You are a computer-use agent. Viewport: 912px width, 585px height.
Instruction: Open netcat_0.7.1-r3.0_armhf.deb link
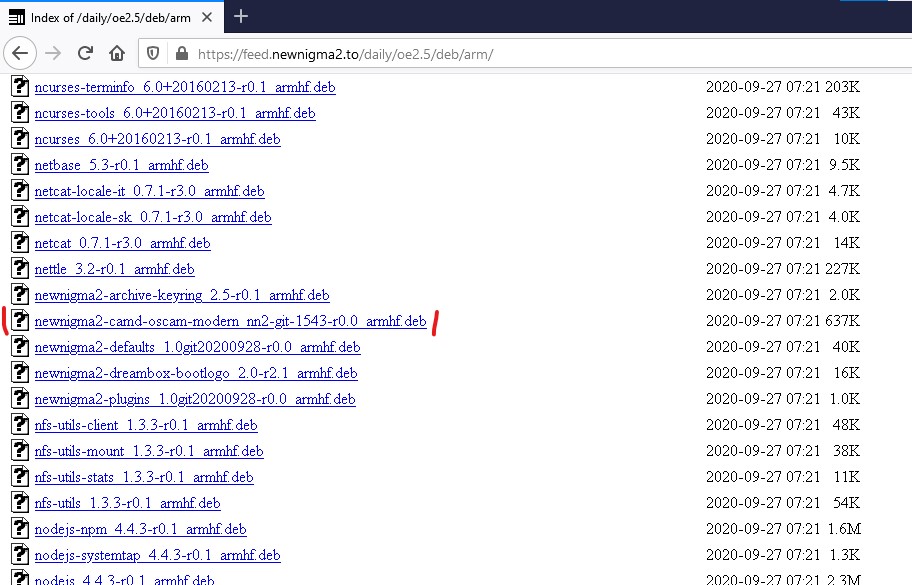122,244
